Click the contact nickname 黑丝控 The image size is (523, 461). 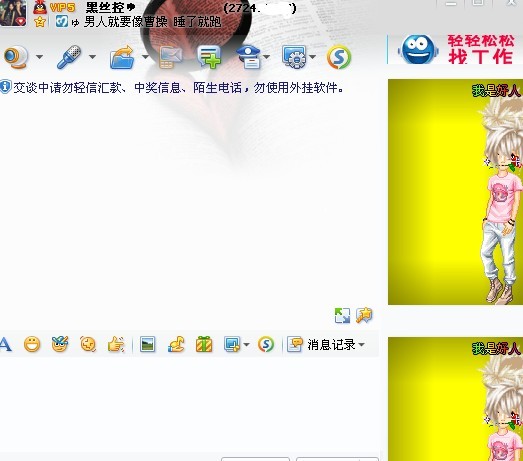click(x=105, y=7)
